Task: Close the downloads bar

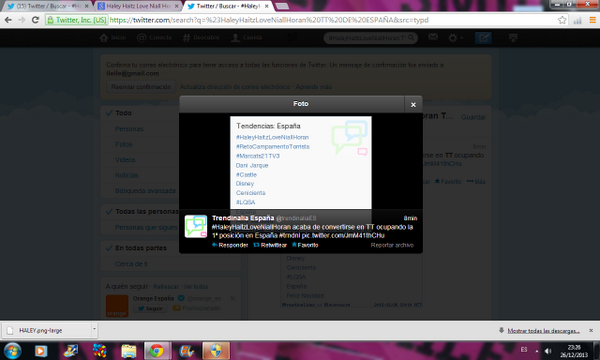Action: pos(591,330)
